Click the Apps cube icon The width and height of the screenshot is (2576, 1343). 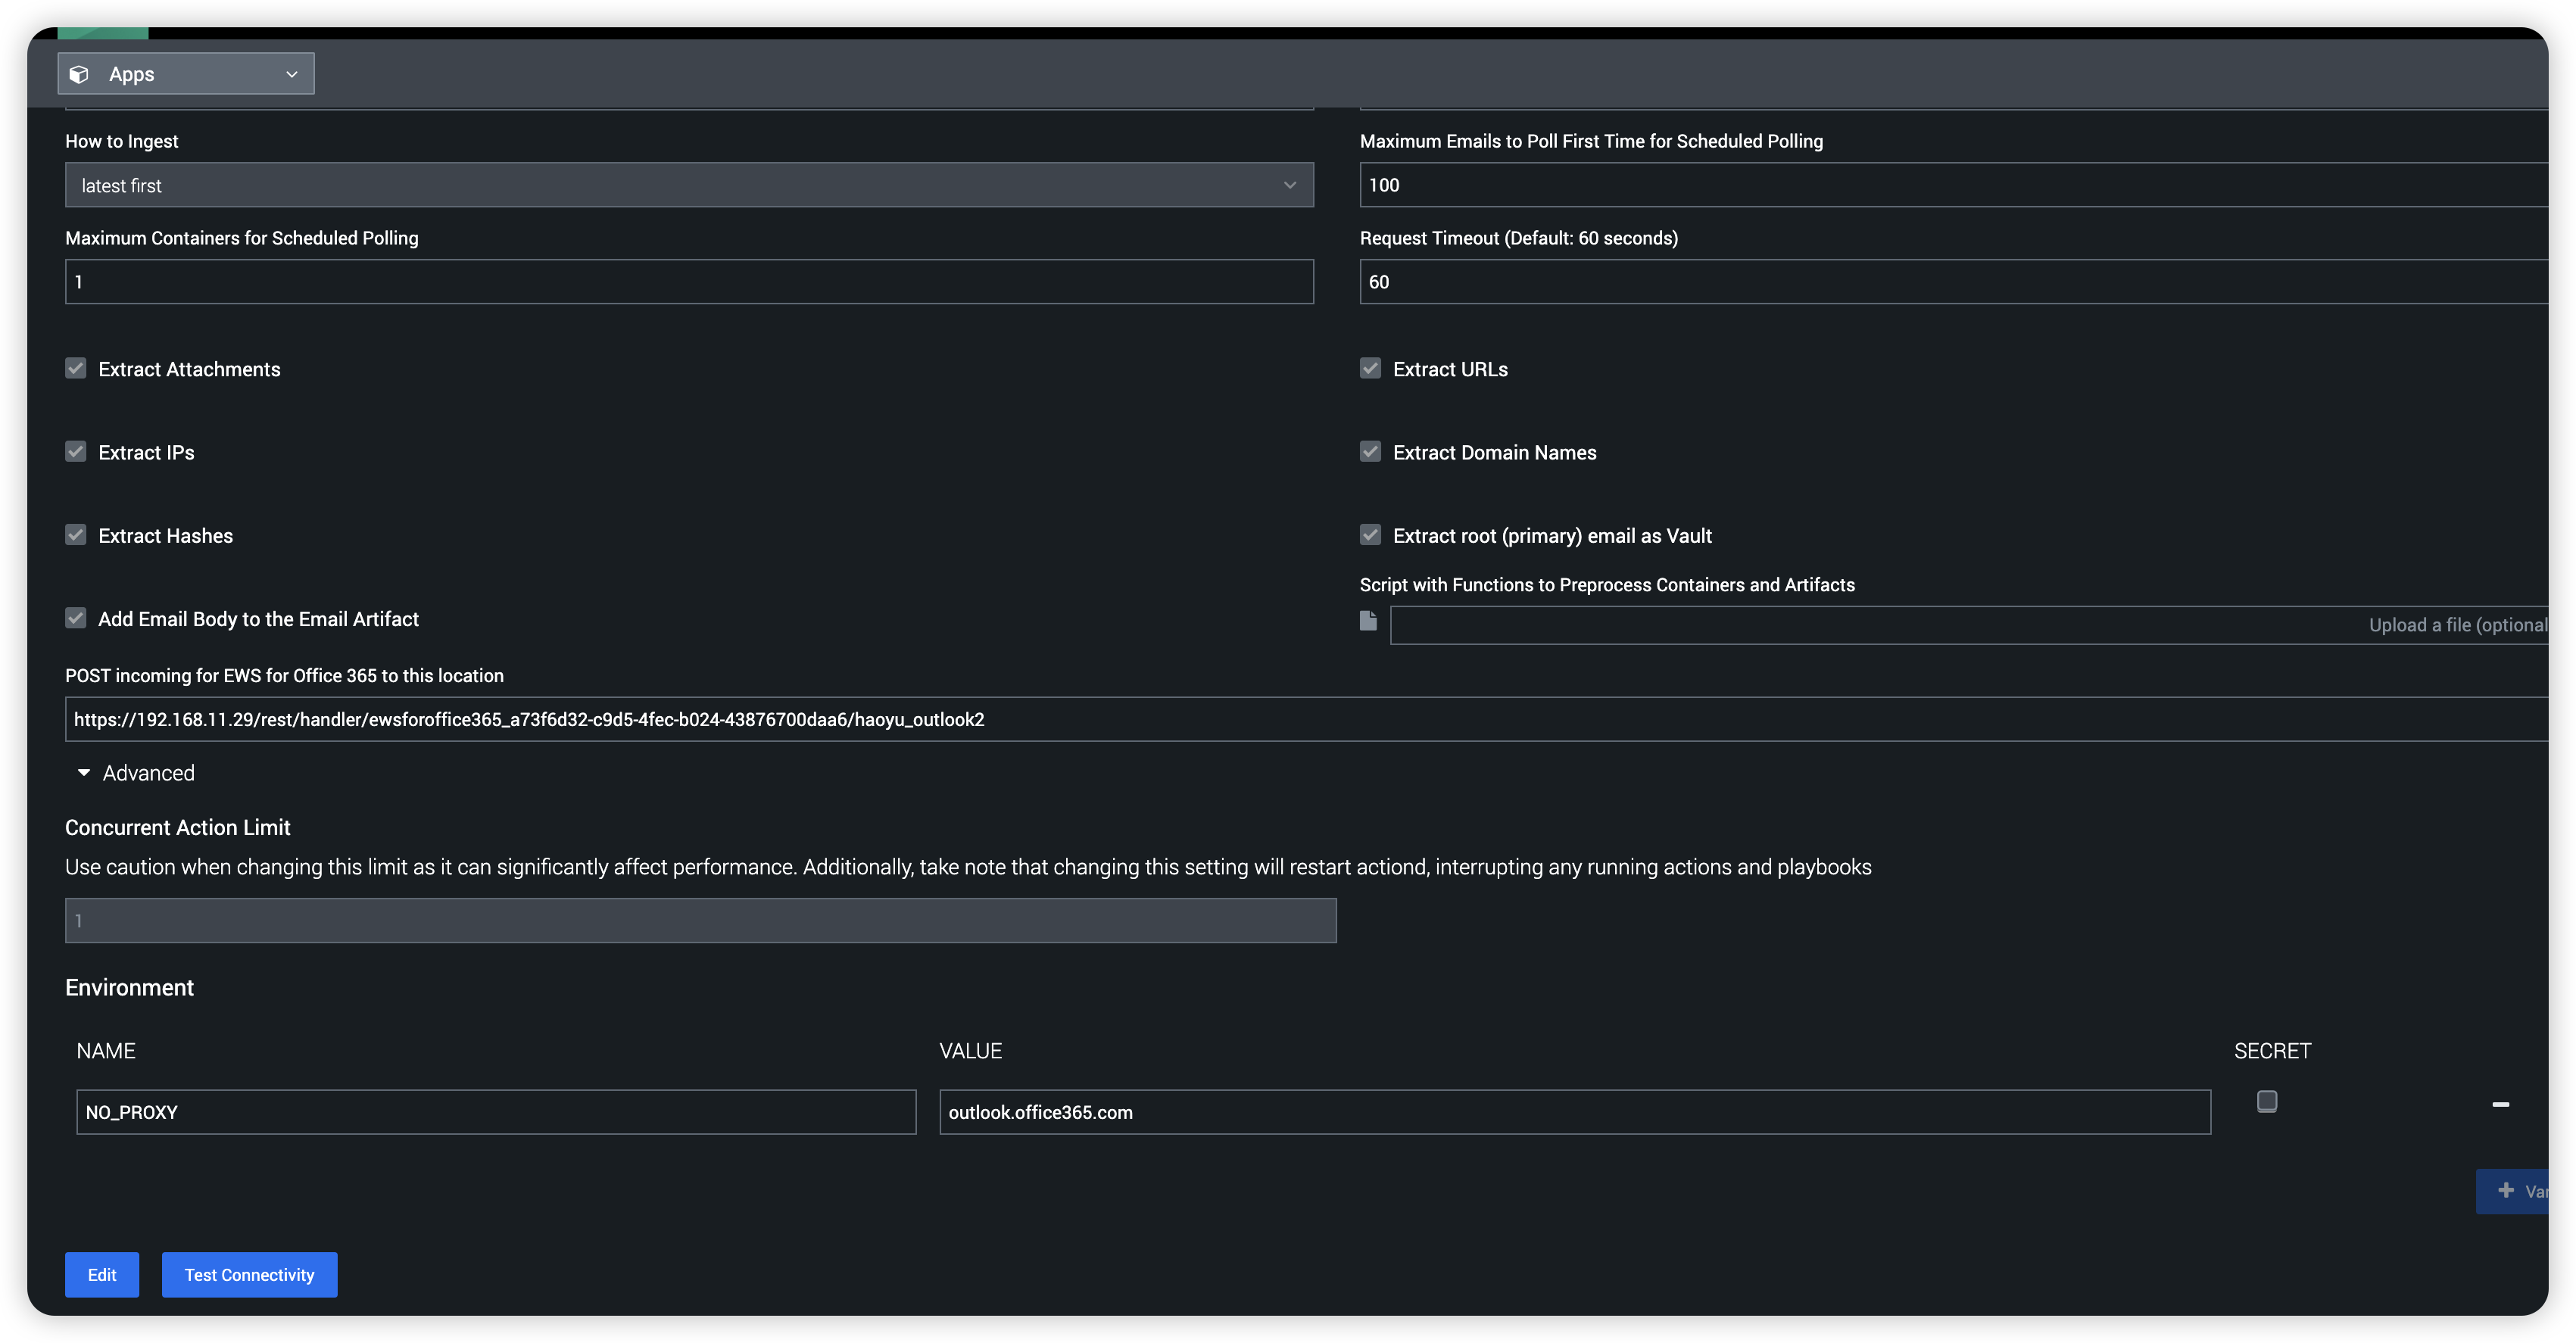tap(79, 73)
